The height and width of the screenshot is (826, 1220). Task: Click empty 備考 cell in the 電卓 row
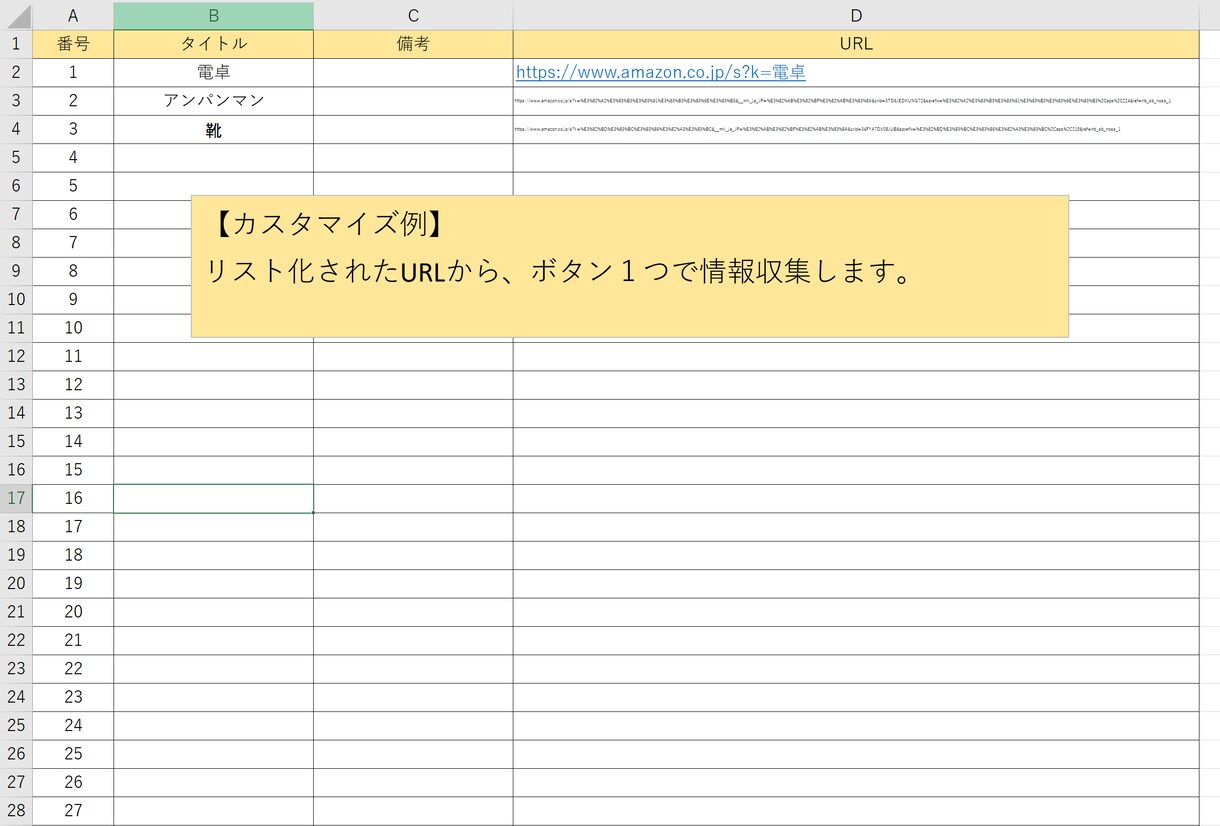coord(413,73)
